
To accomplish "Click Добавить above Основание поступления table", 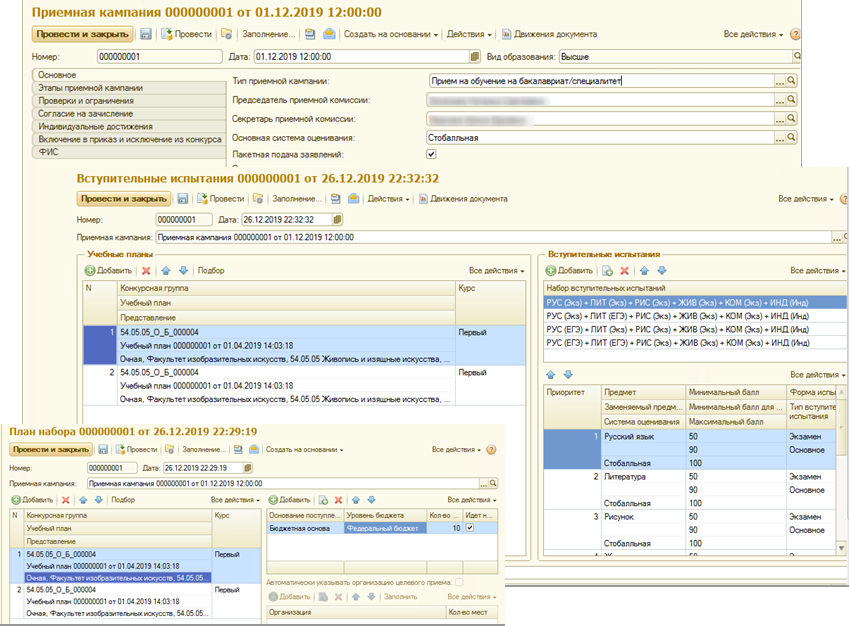I will tap(290, 500).
